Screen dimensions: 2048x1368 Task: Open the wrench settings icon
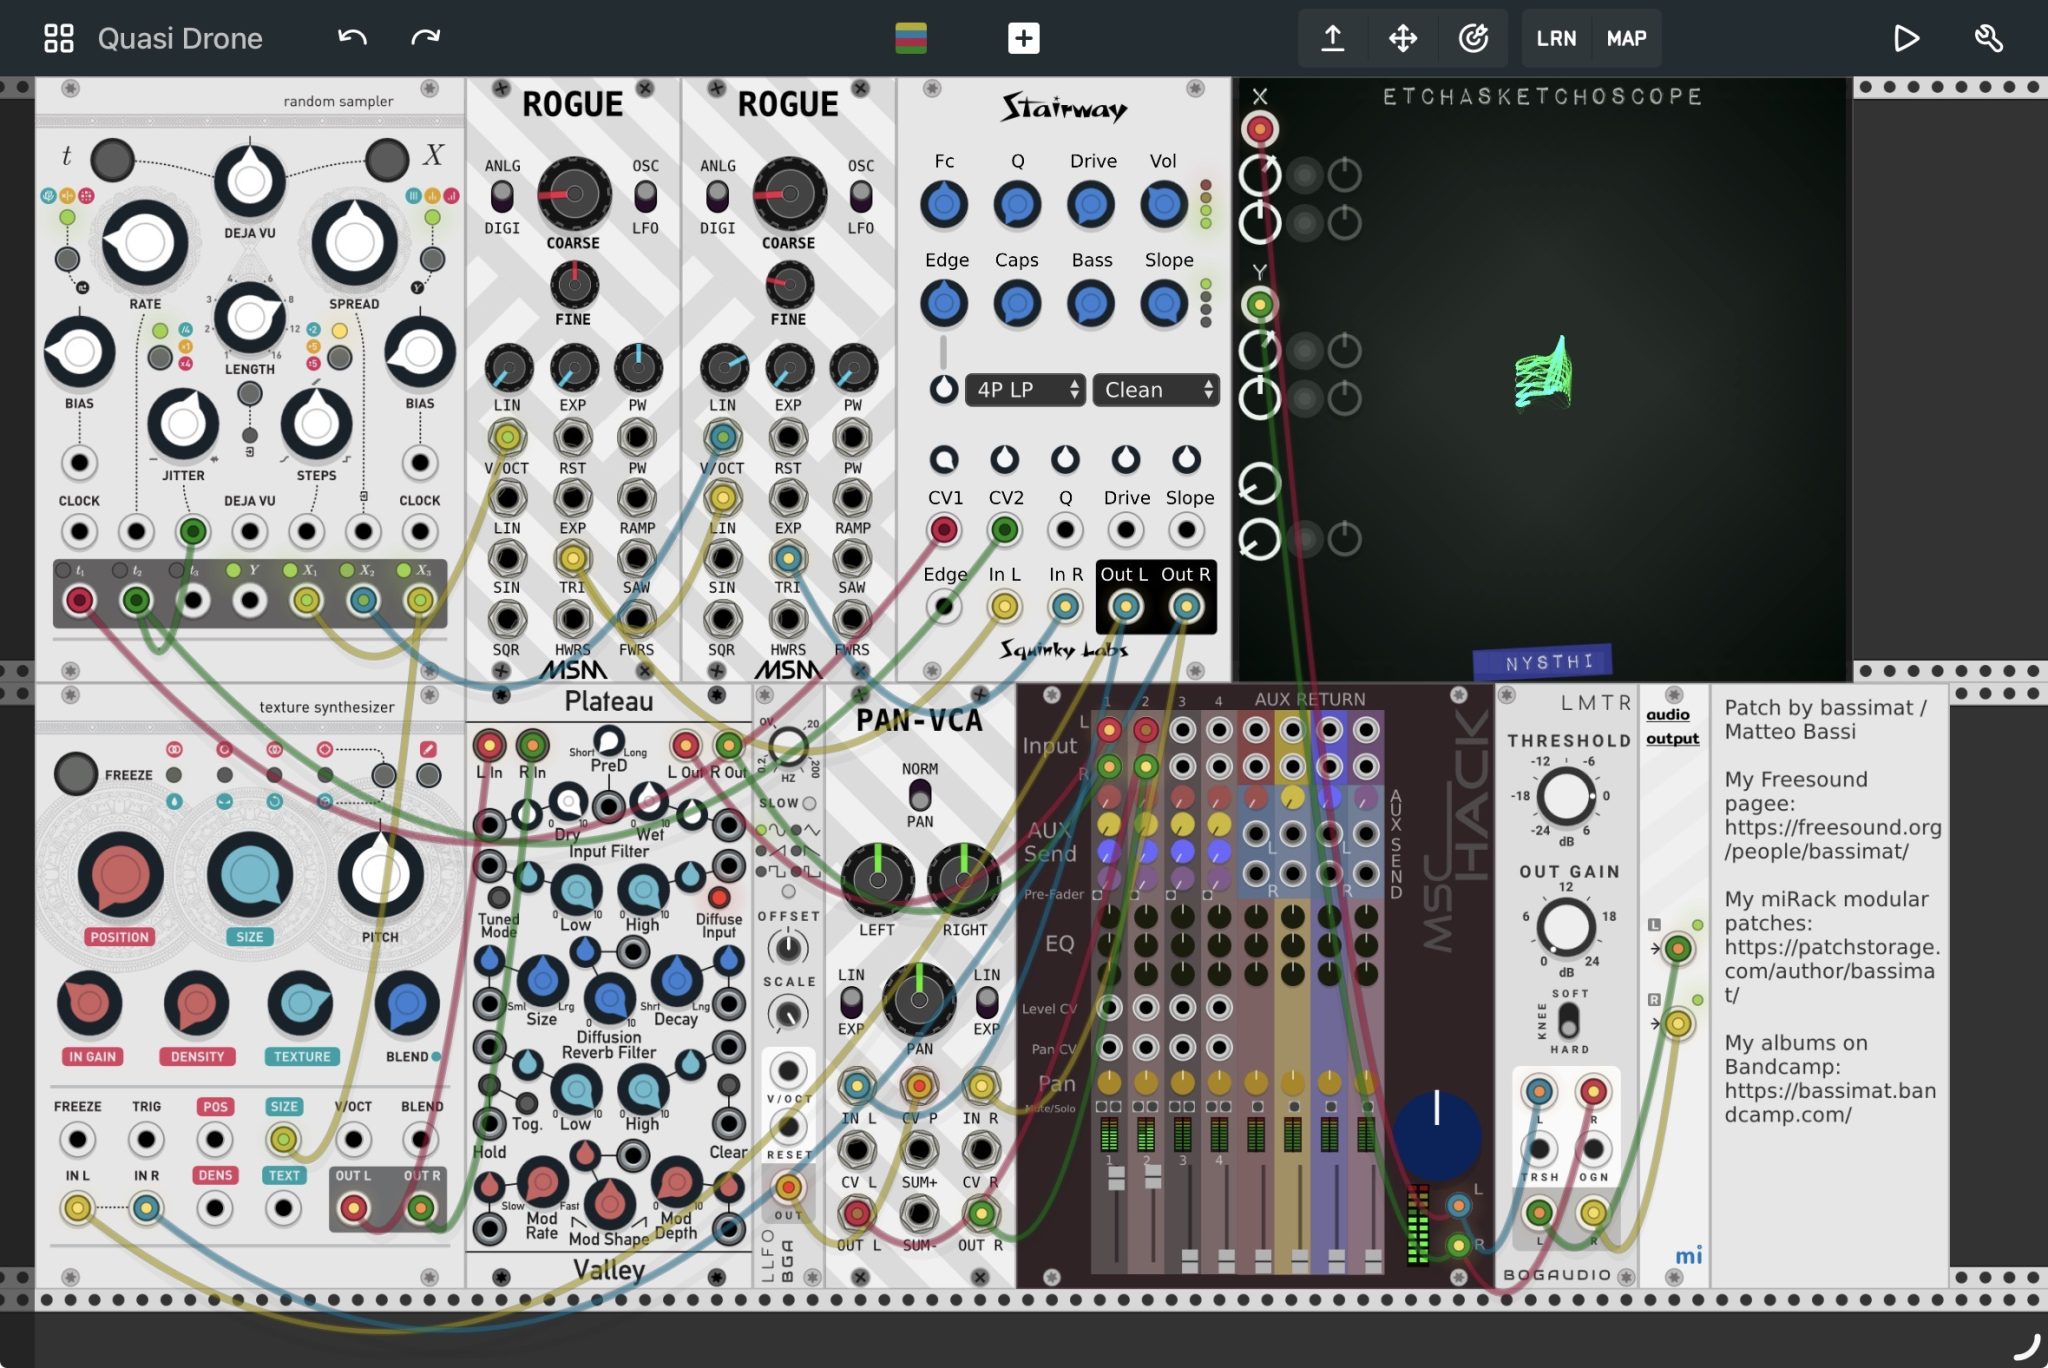pyautogui.click(x=1988, y=38)
